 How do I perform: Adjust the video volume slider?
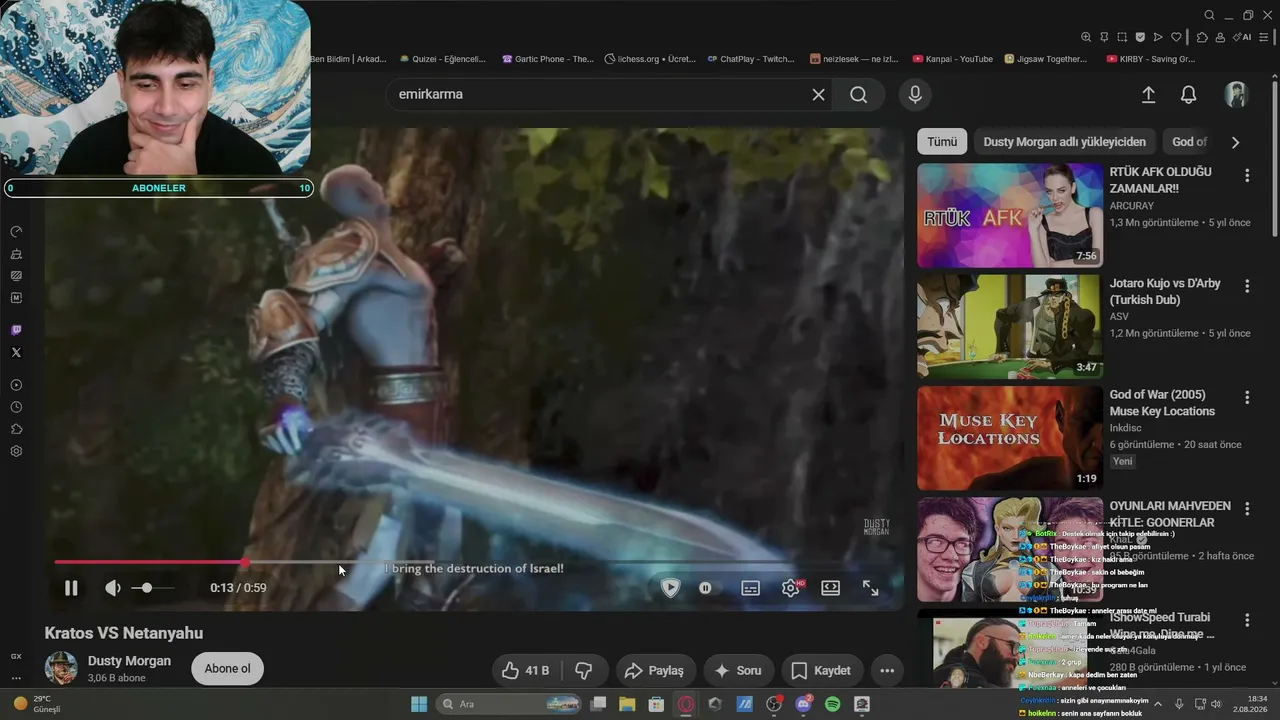click(154, 588)
